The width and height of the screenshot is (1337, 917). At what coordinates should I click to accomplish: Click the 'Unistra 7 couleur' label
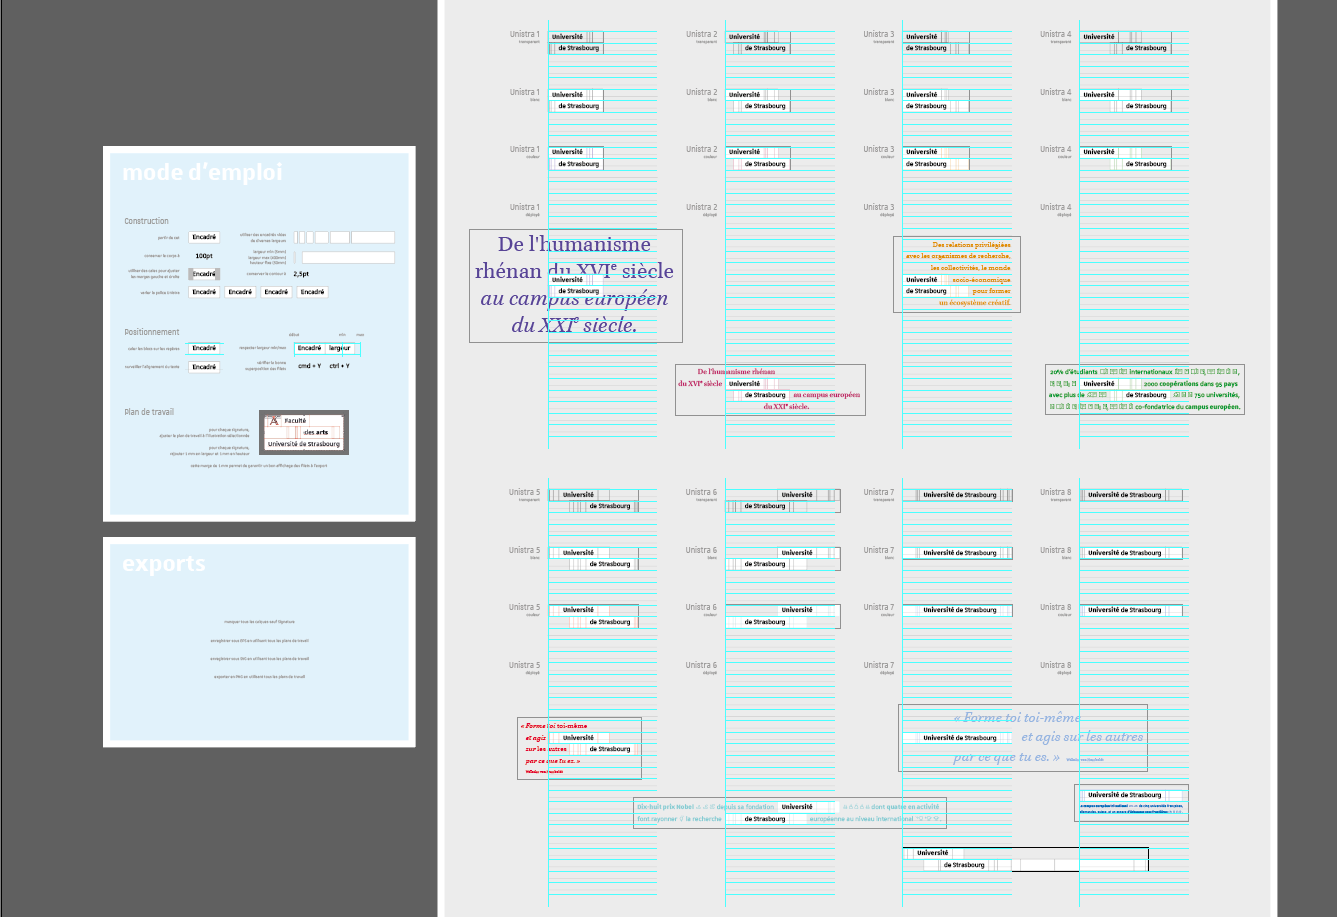pos(879,610)
